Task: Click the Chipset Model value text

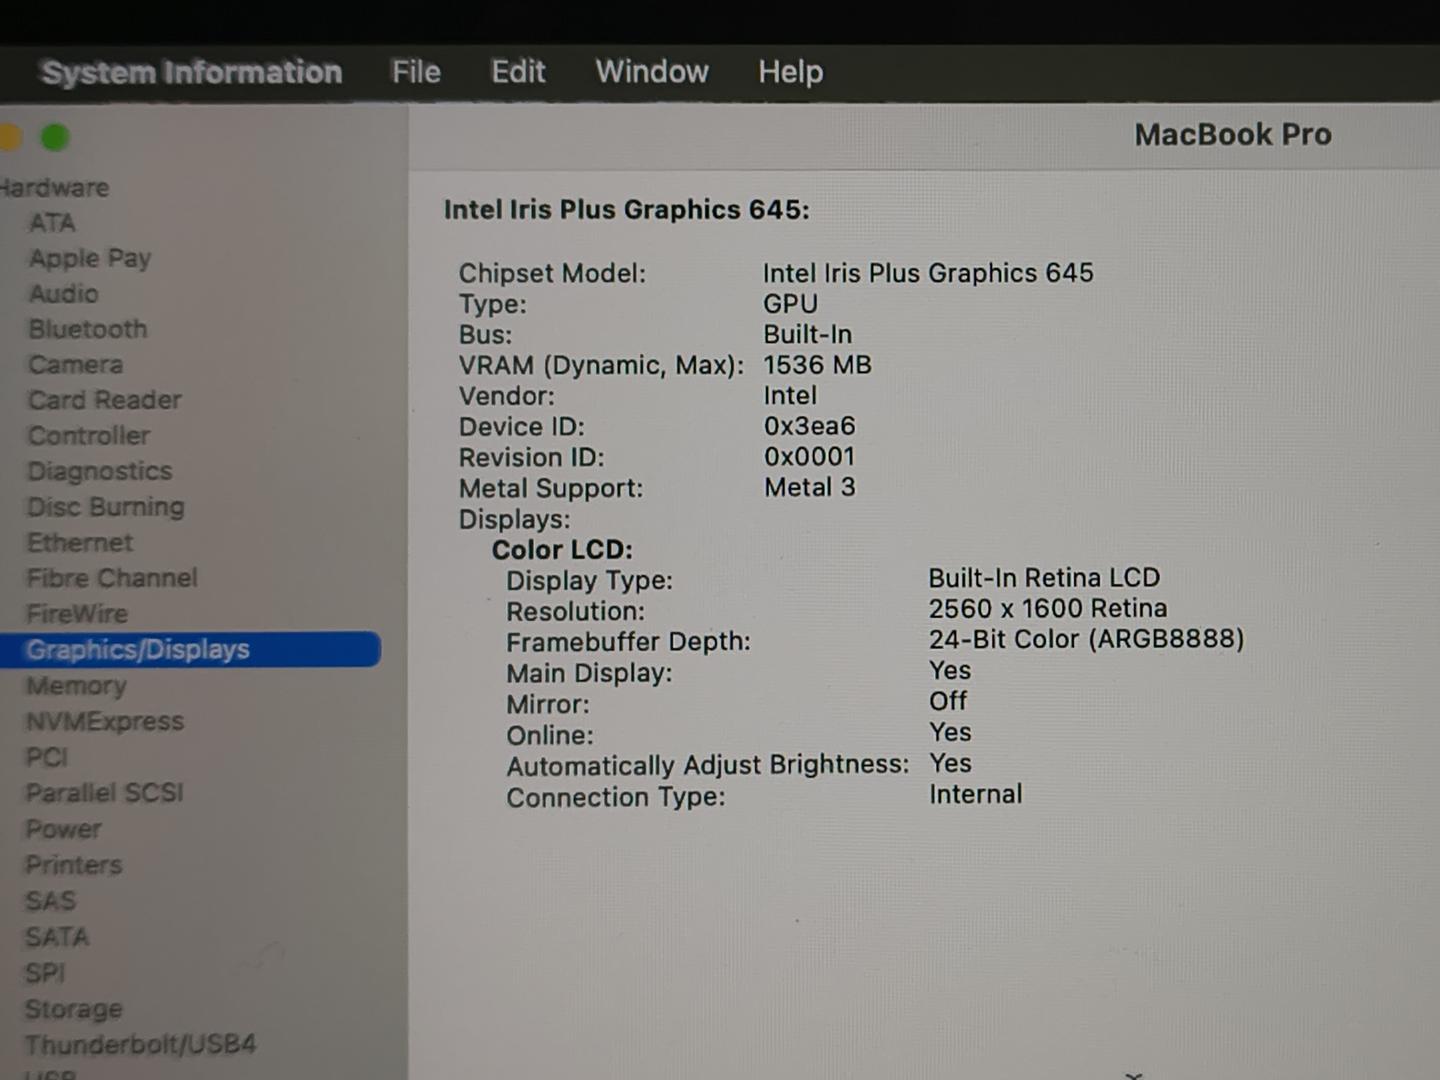Action: [x=928, y=273]
